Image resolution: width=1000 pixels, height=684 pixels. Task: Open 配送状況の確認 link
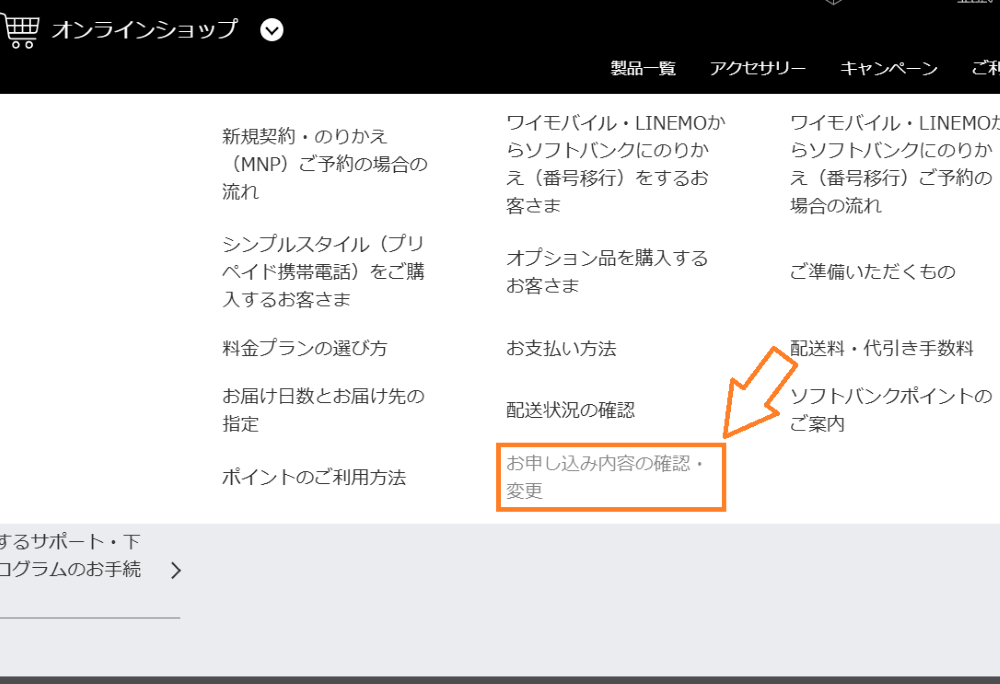click(x=570, y=409)
